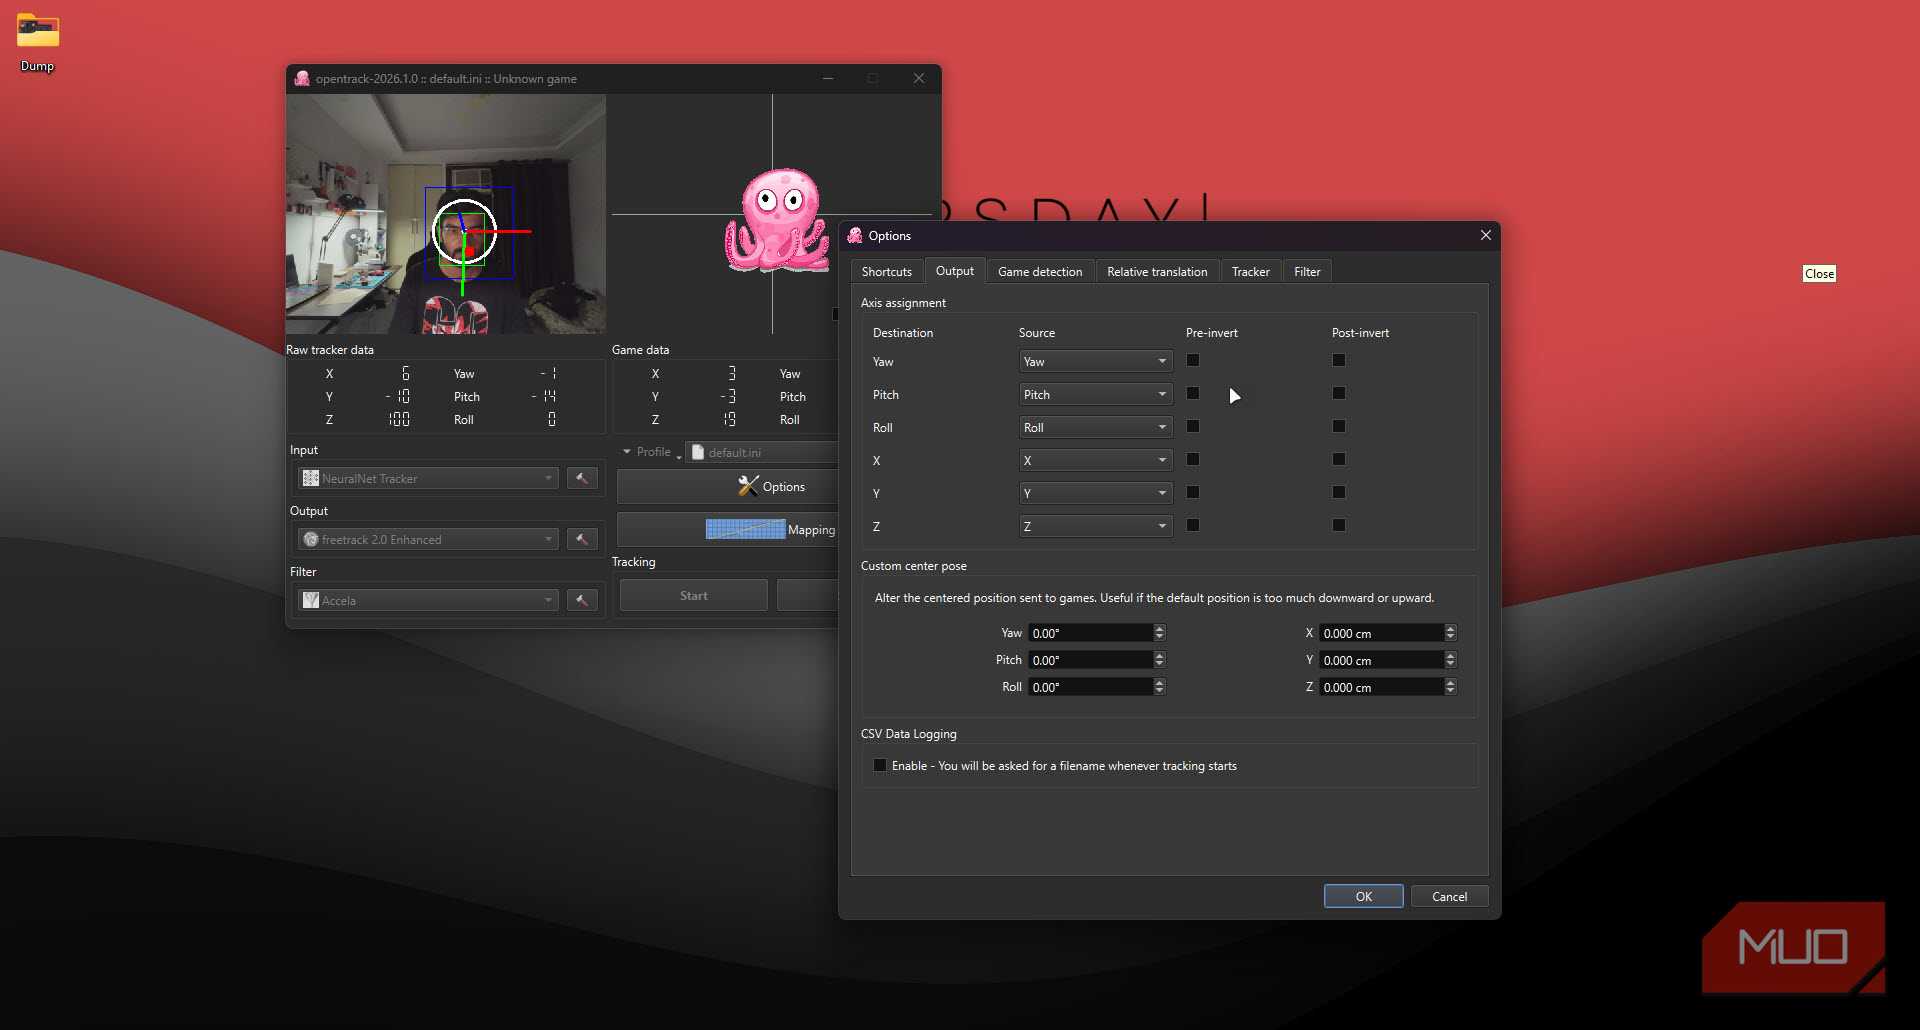Start tracking in opentrack
Viewport: 1920px width, 1030px height.
(x=693, y=595)
